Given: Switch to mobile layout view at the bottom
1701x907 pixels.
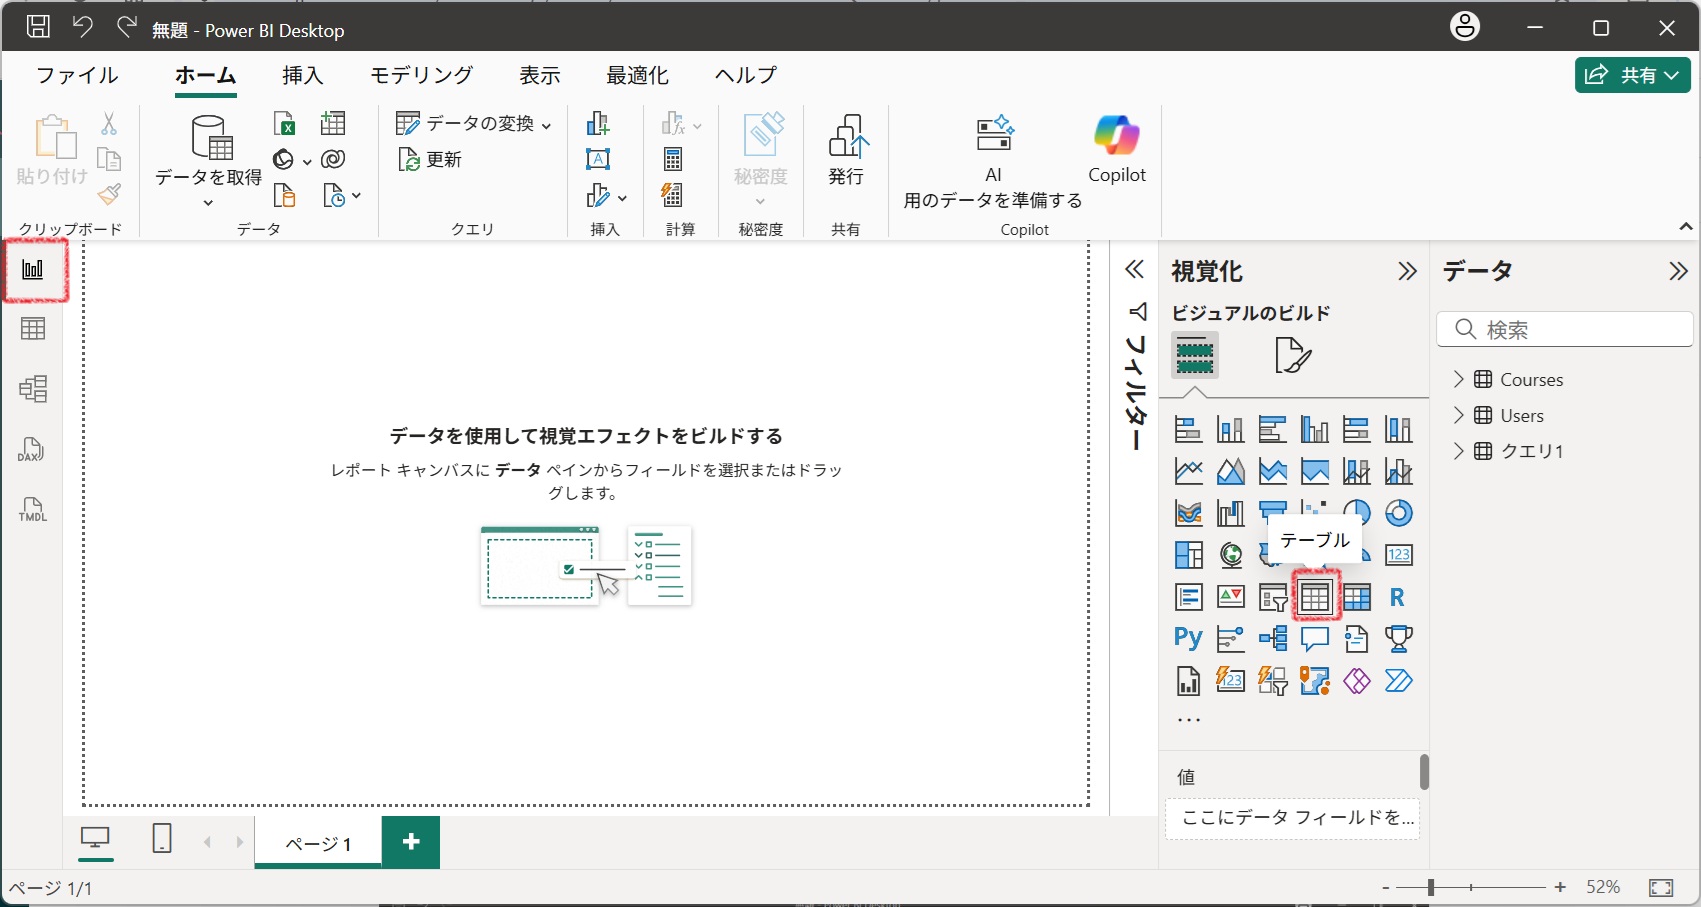Looking at the screenshot, I should pyautogui.click(x=162, y=839).
